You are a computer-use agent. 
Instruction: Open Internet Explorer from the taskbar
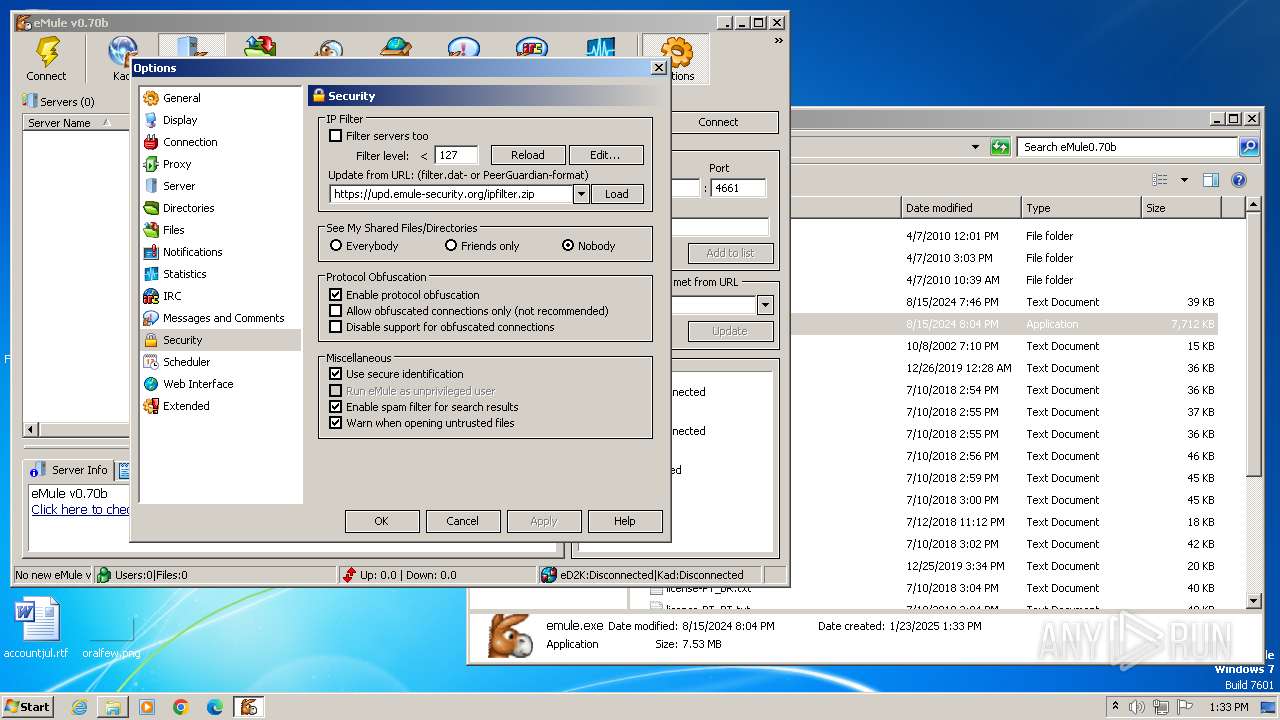point(79,707)
